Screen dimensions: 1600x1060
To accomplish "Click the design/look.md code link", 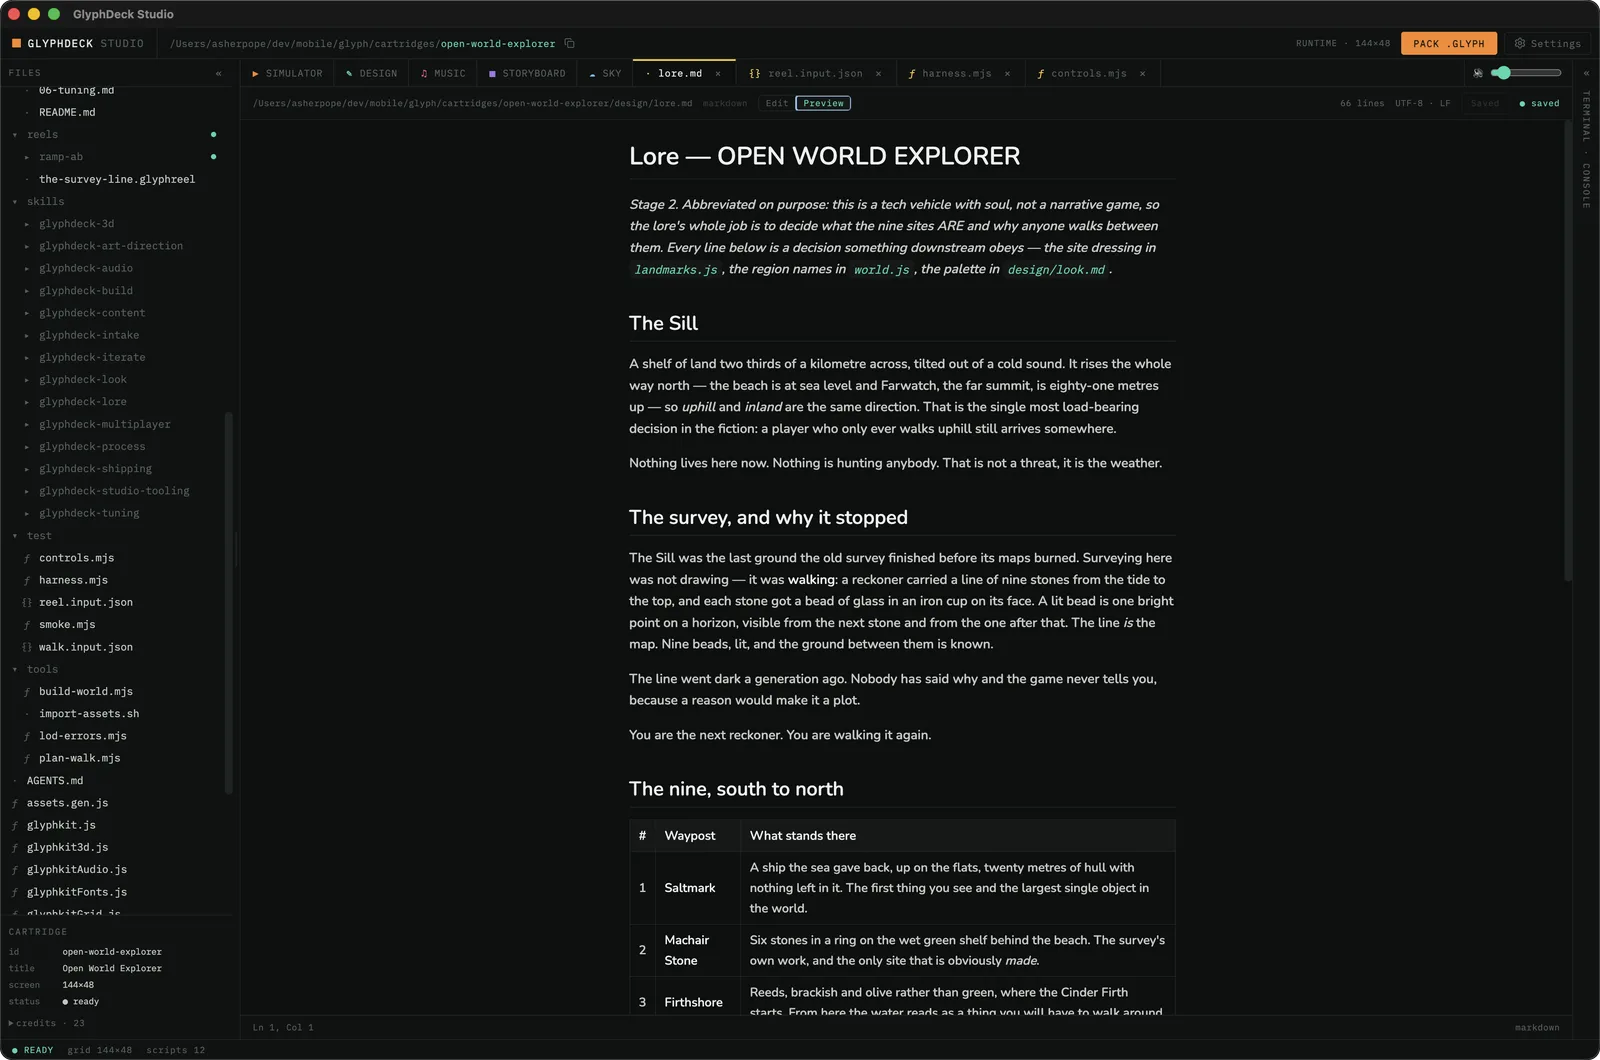I will click(x=1056, y=270).
